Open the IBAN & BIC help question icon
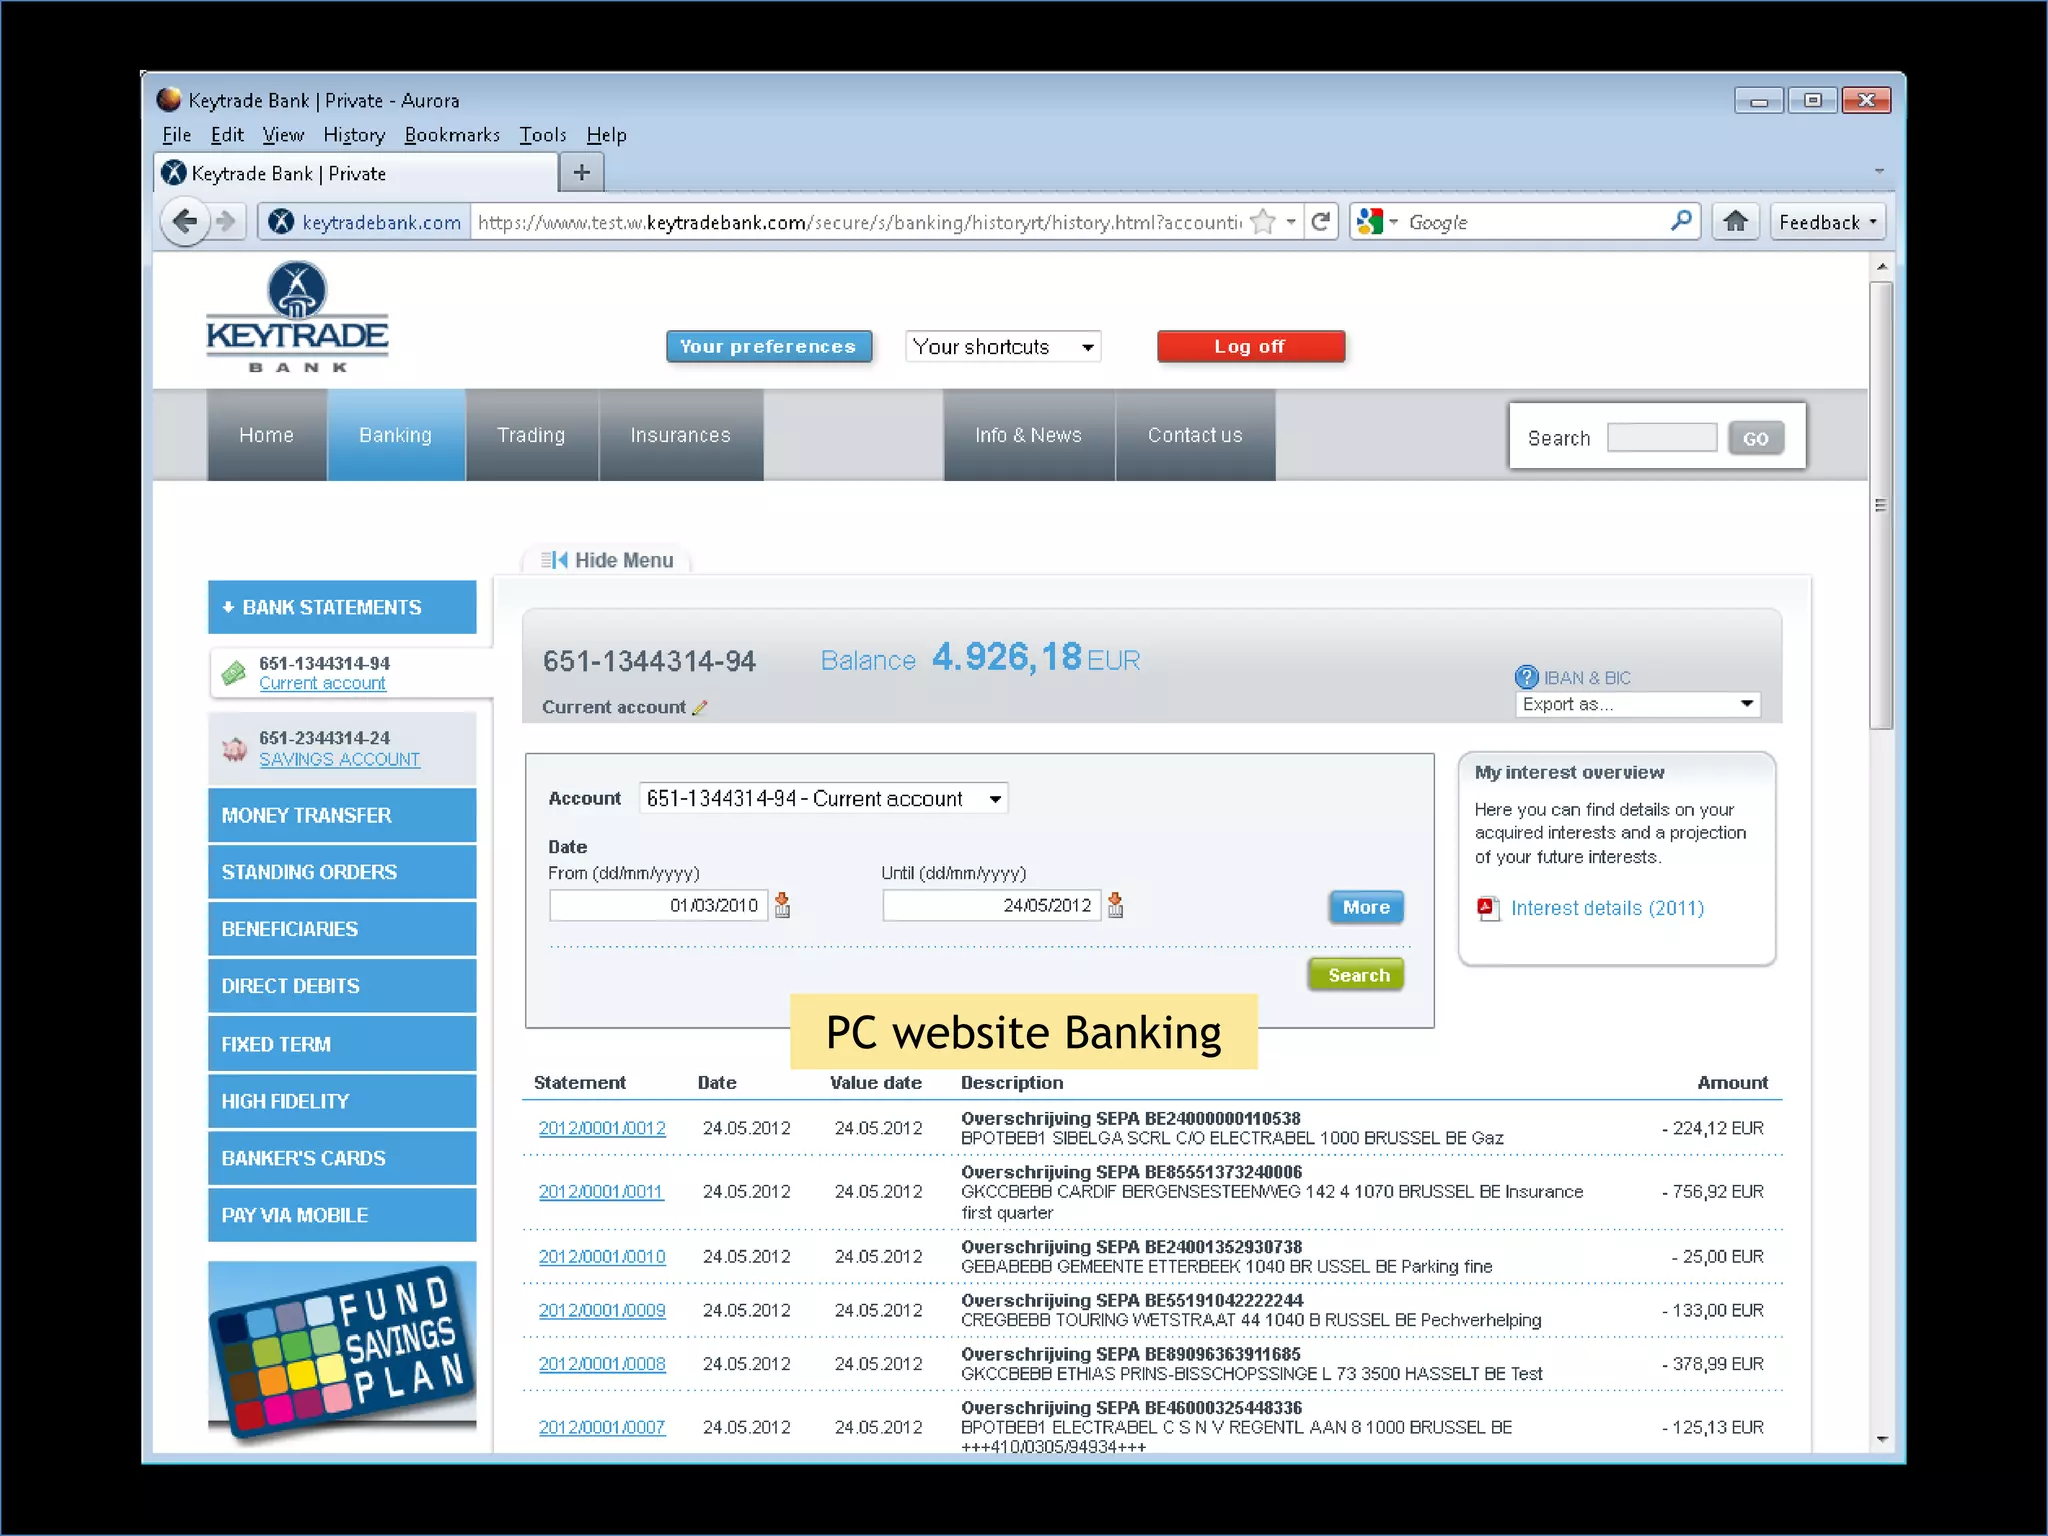This screenshot has width=2048, height=1536. click(x=1526, y=677)
